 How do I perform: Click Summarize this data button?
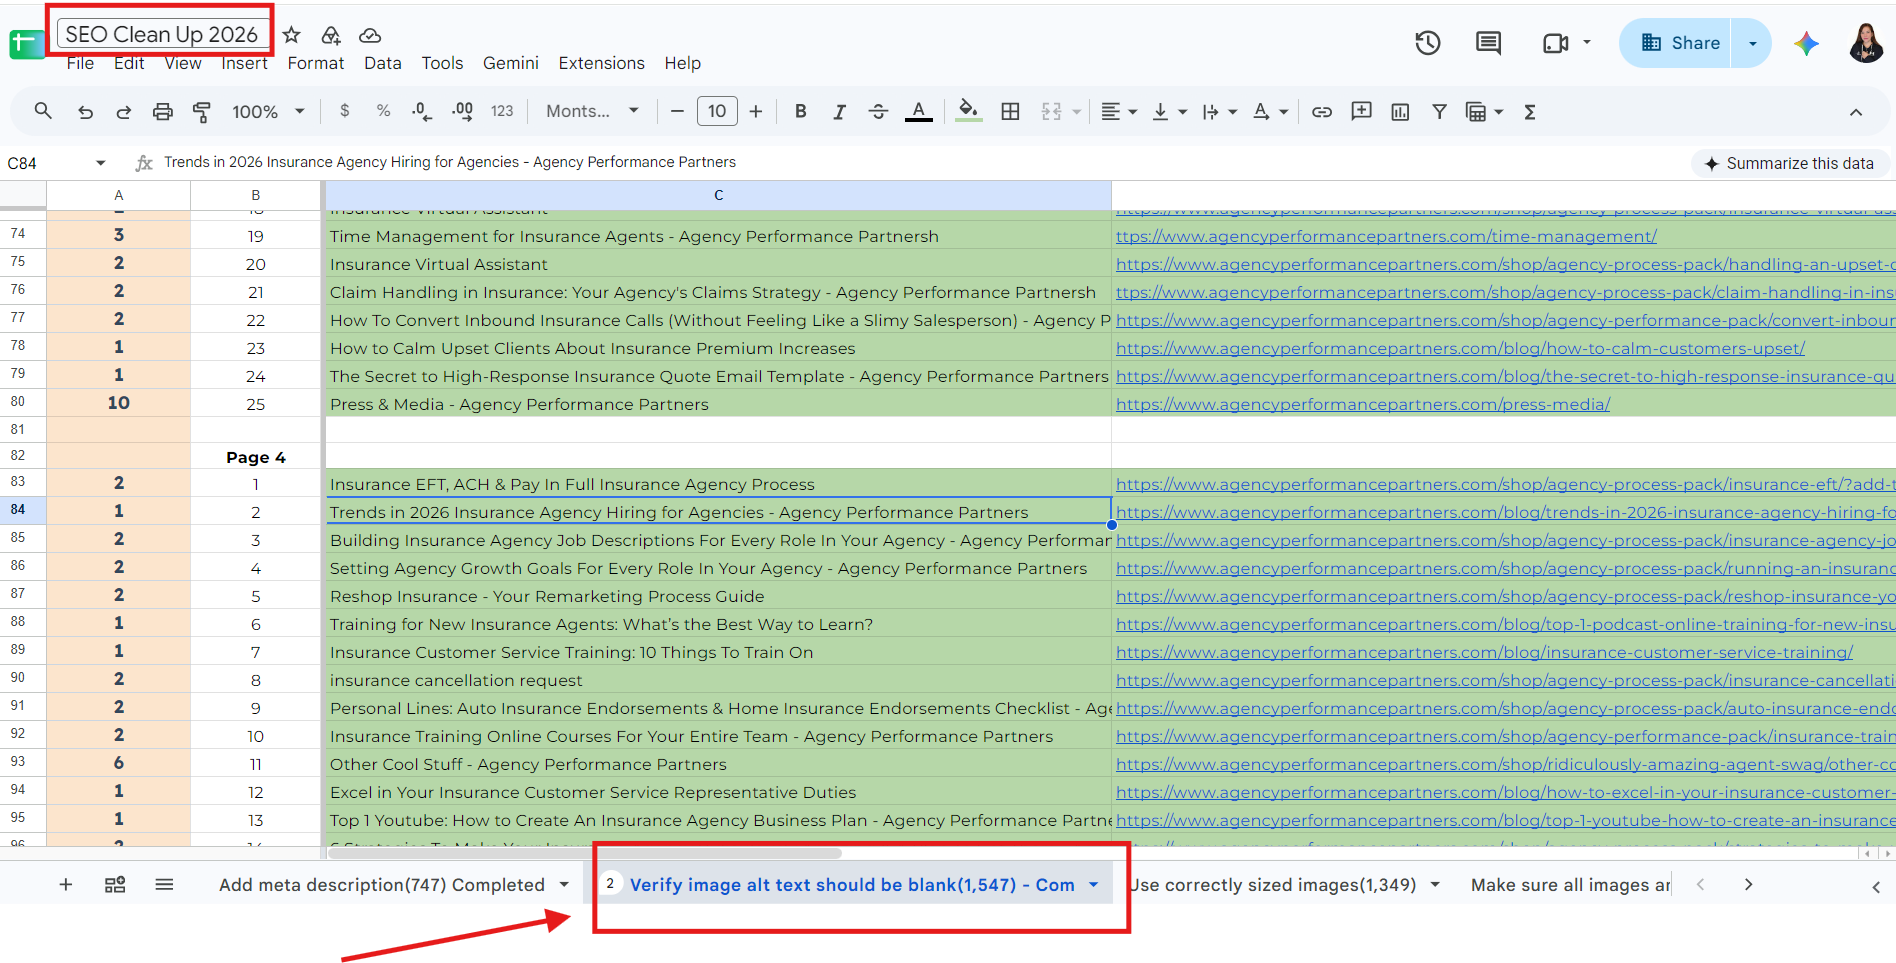[x=1789, y=163]
